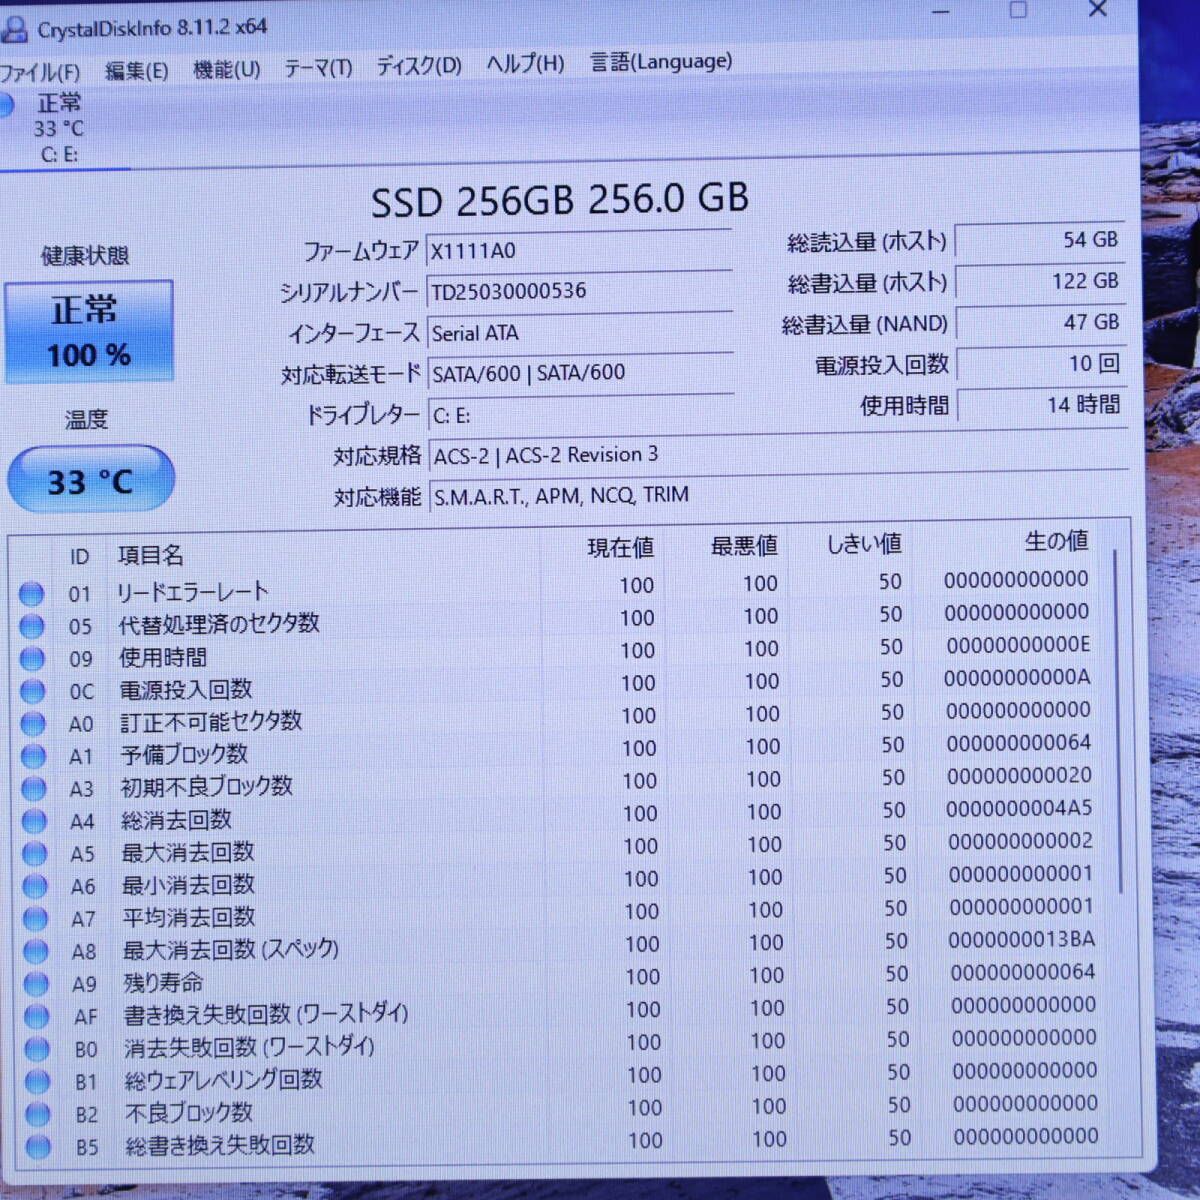
Task: Open the テーマ(T) menu
Action: coord(318,67)
